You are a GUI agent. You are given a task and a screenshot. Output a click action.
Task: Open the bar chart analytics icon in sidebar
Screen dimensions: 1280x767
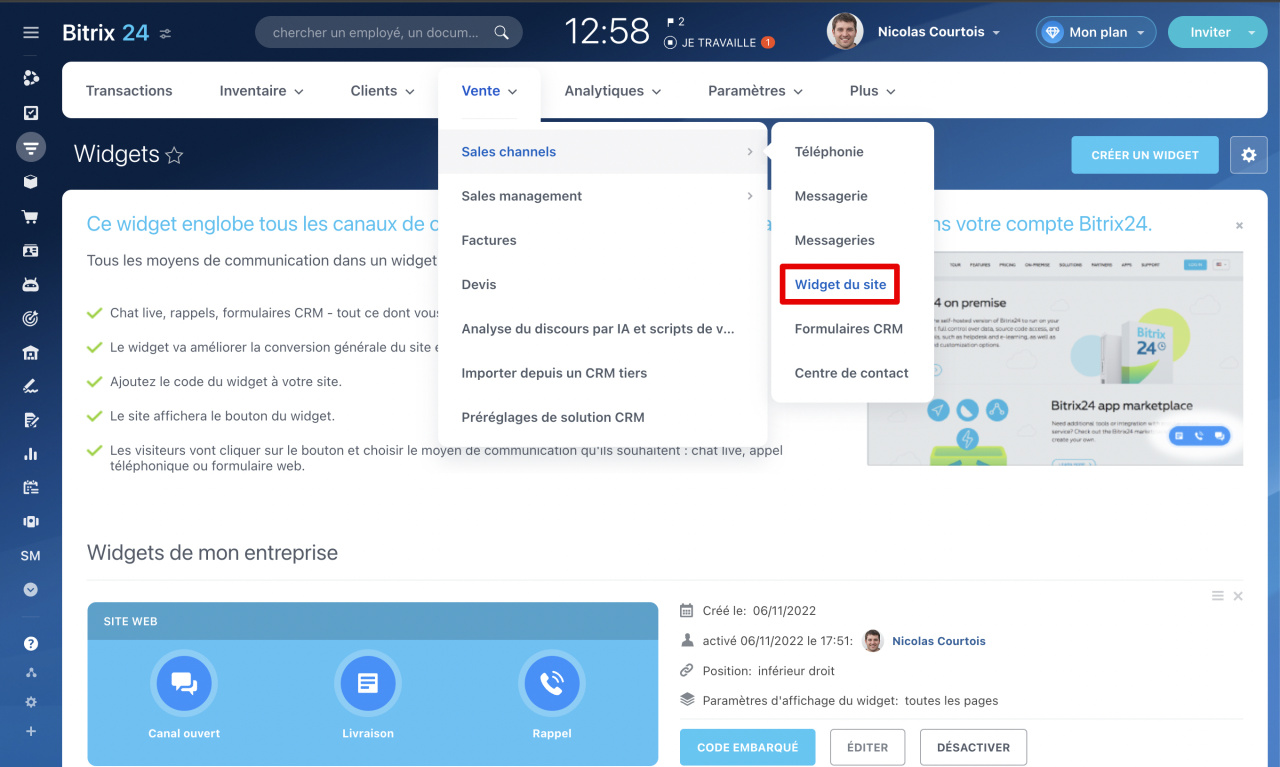(x=31, y=454)
